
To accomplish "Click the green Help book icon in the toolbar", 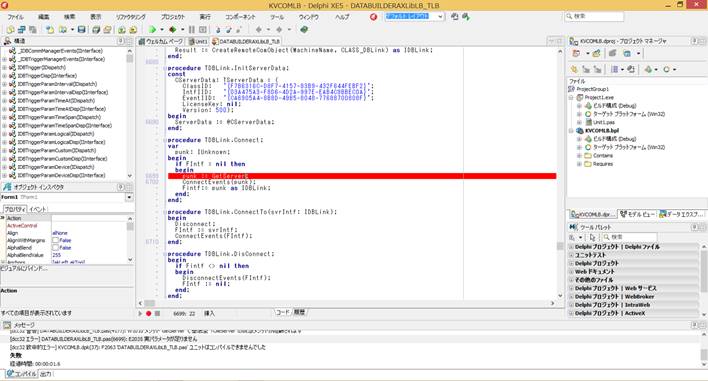I will tap(304, 29).
